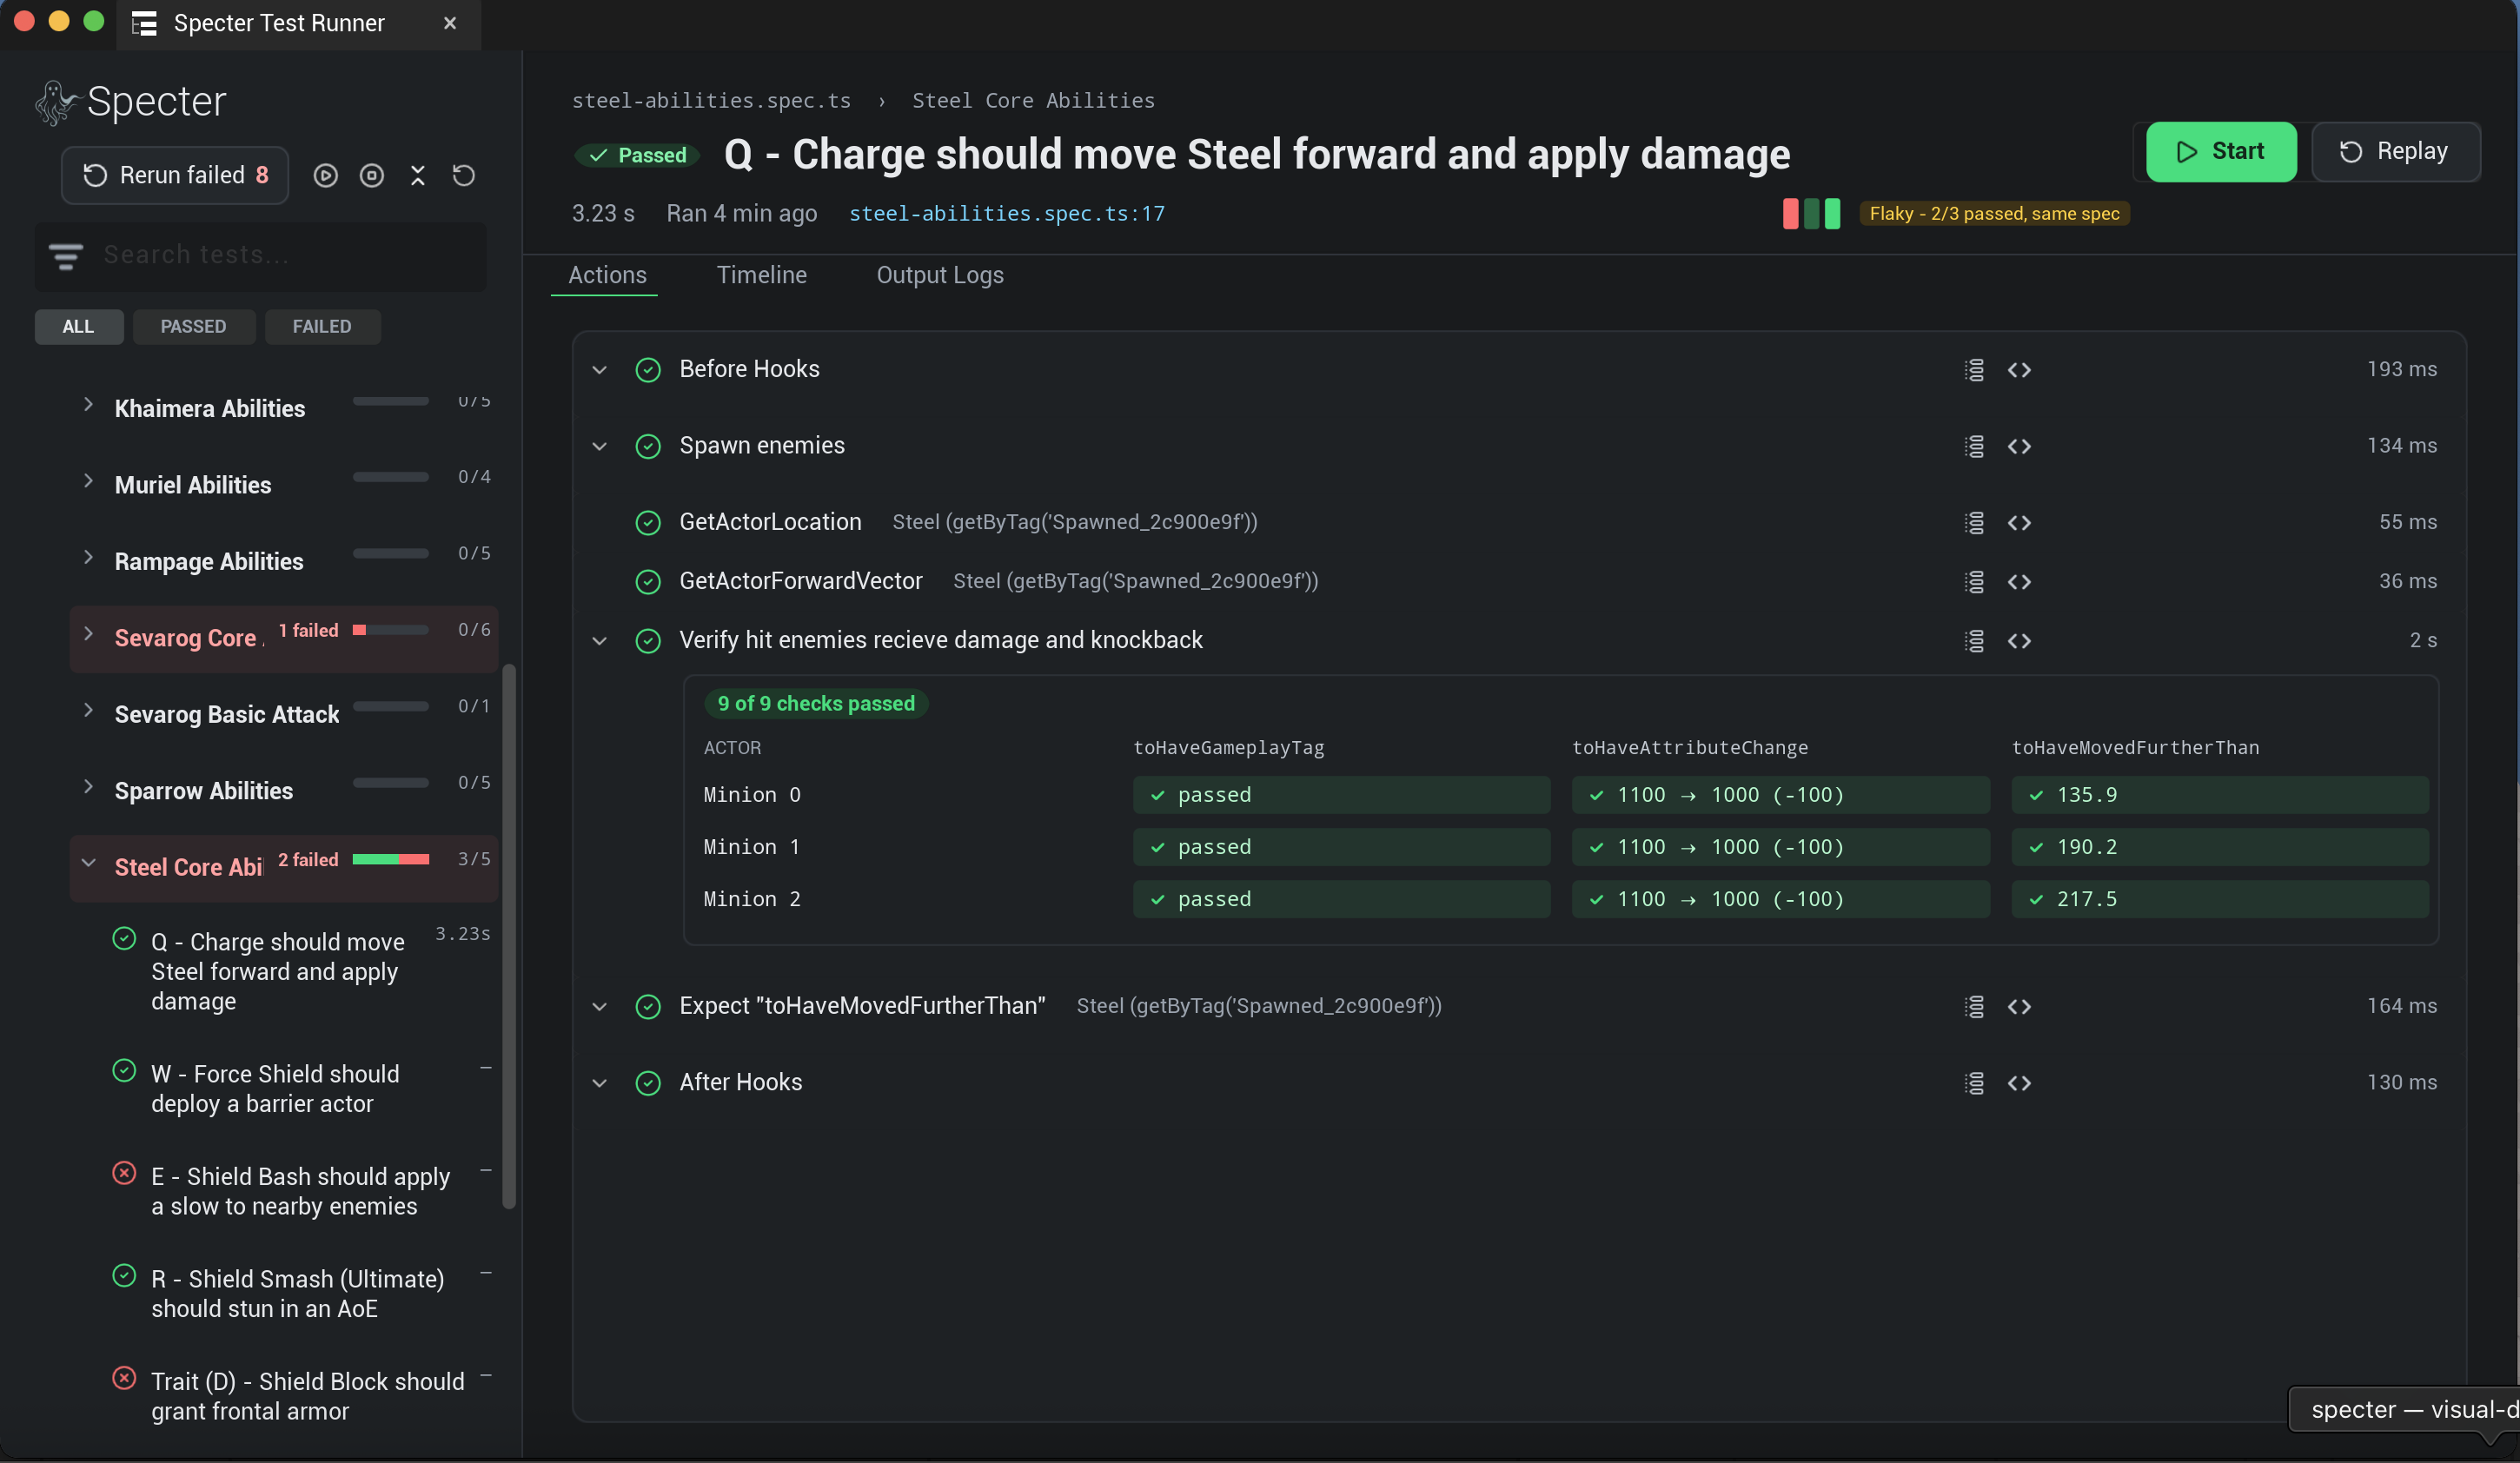Viewport: 2520px width, 1463px height.
Task: Show source code icon on Verify hit enemies row
Action: [2019, 641]
